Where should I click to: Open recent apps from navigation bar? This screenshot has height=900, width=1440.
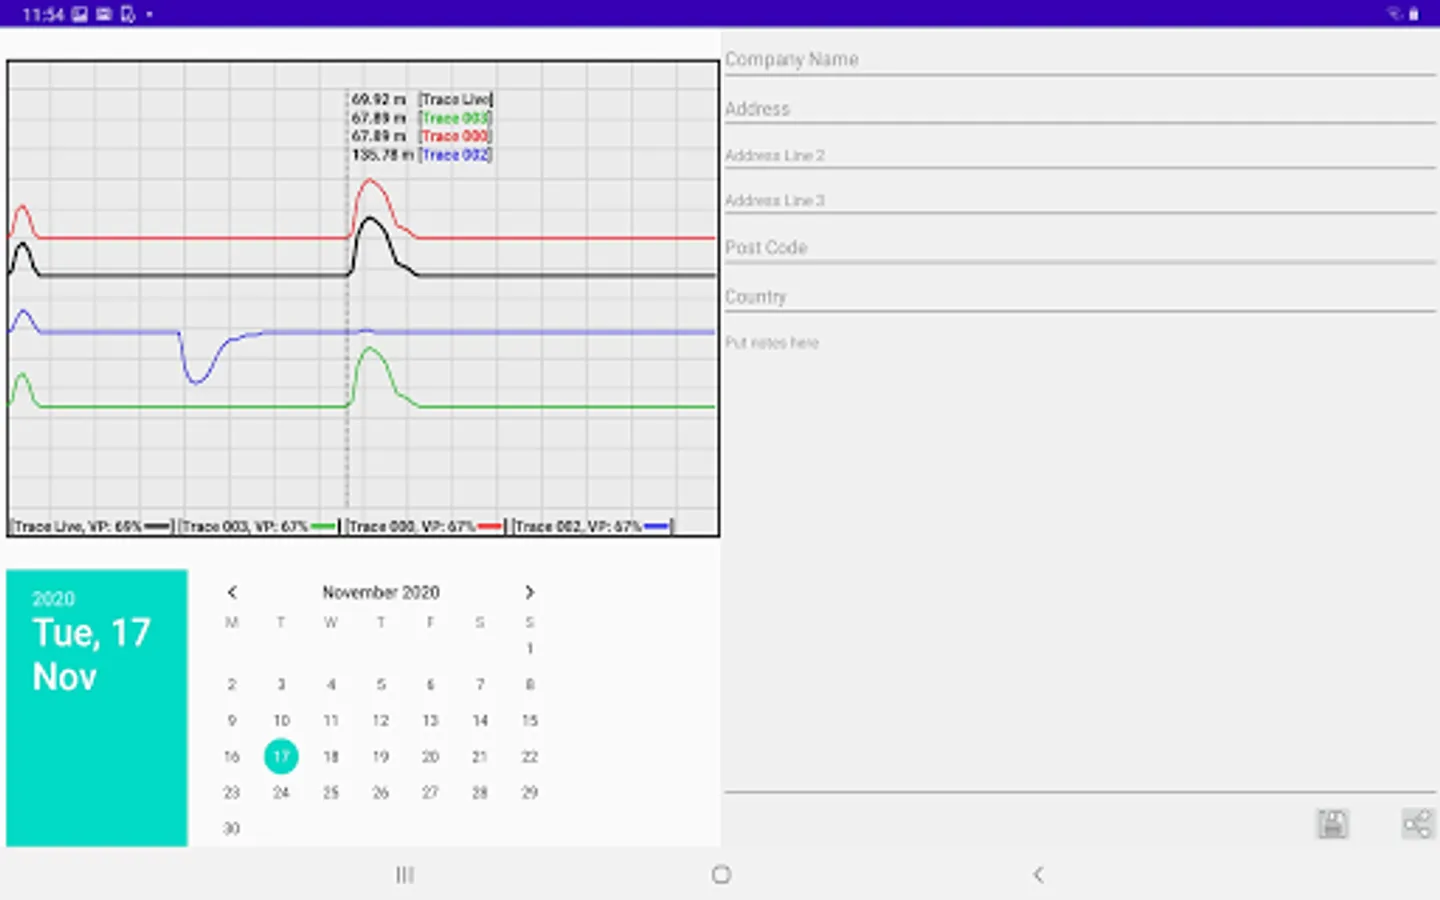pos(405,875)
